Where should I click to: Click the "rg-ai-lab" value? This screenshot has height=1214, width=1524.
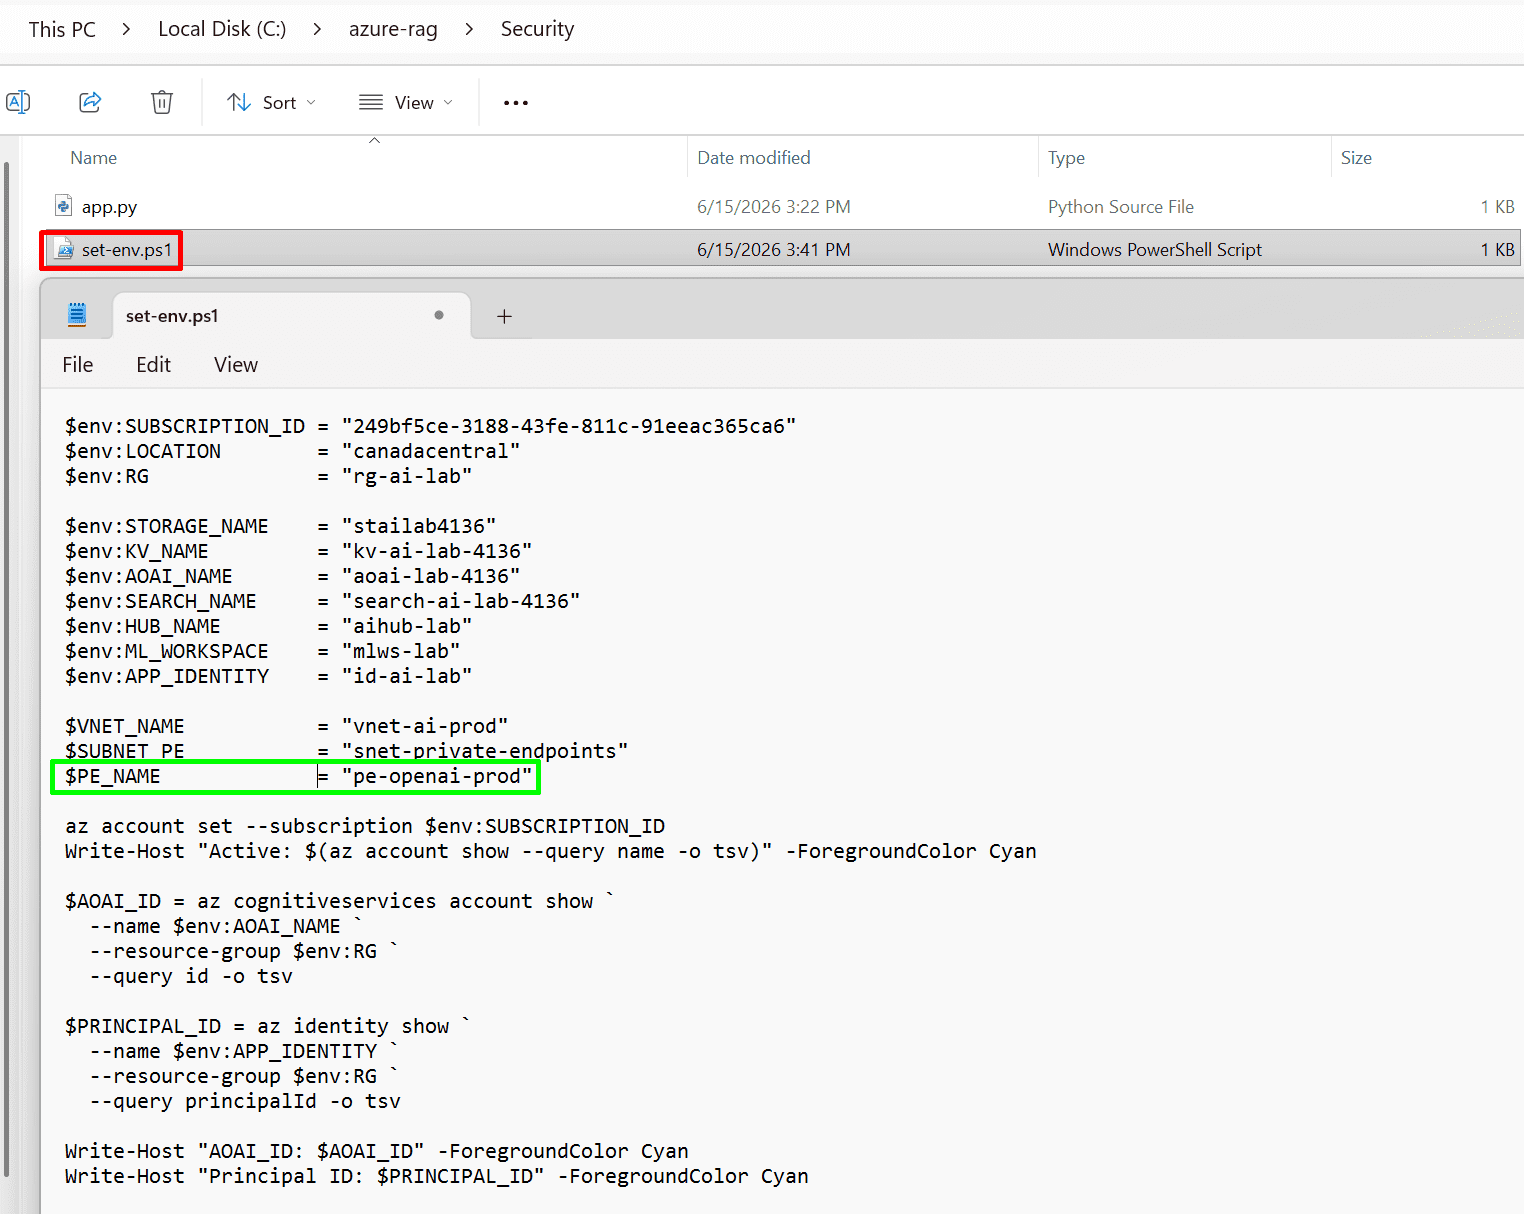click(x=407, y=476)
